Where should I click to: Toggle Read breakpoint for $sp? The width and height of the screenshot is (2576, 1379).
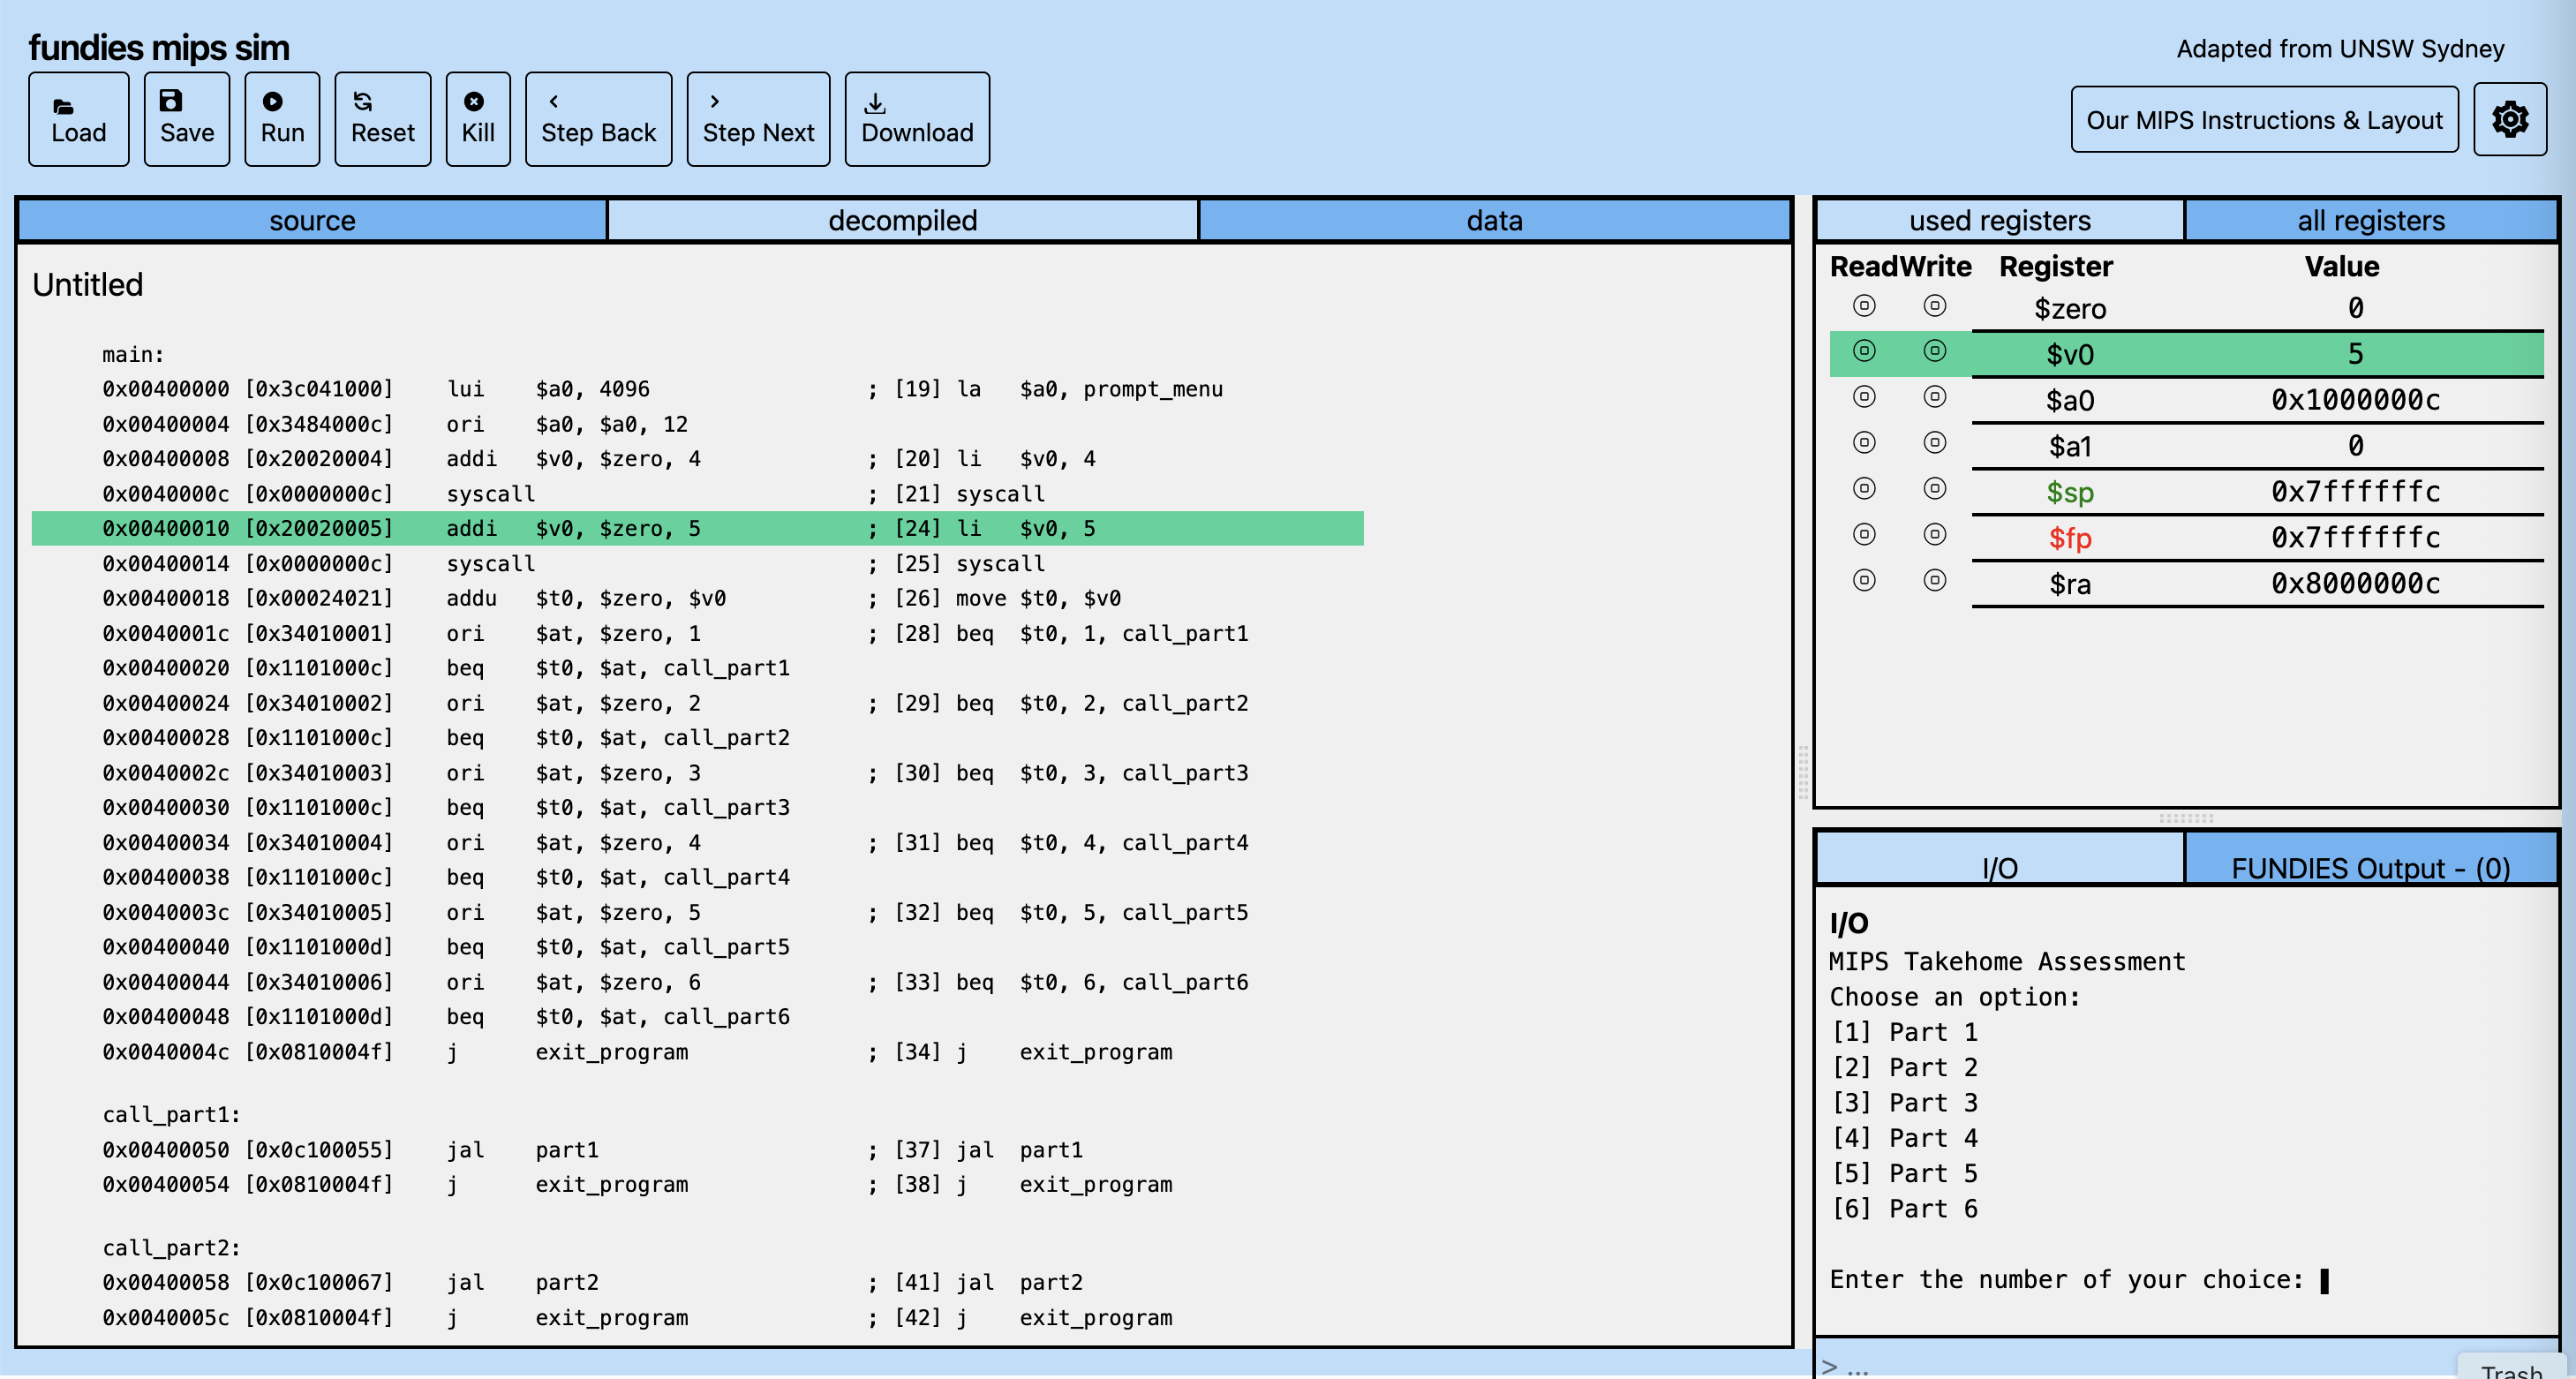click(x=1864, y=488)
